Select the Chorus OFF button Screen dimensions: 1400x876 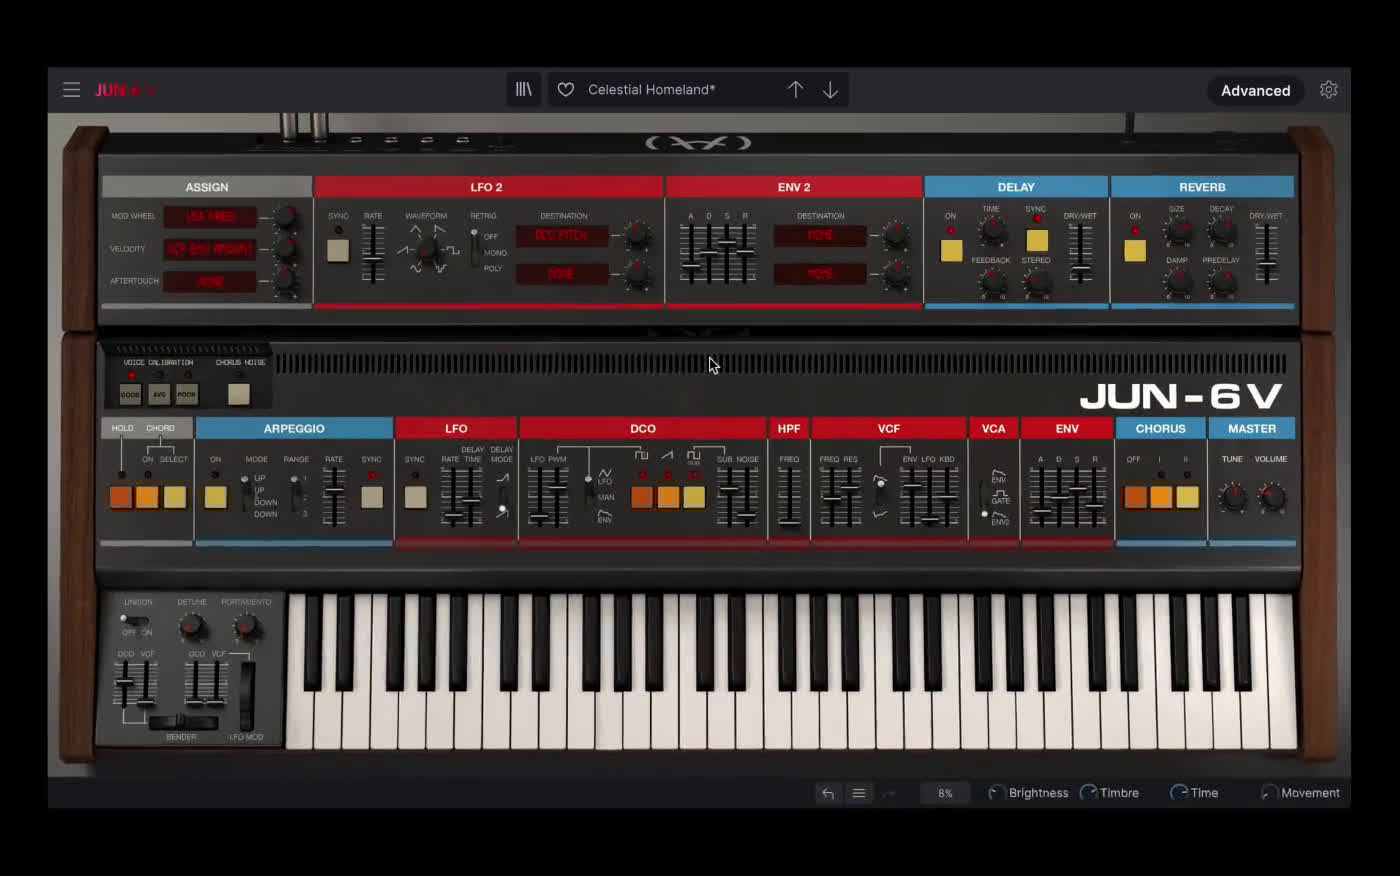1135,497
